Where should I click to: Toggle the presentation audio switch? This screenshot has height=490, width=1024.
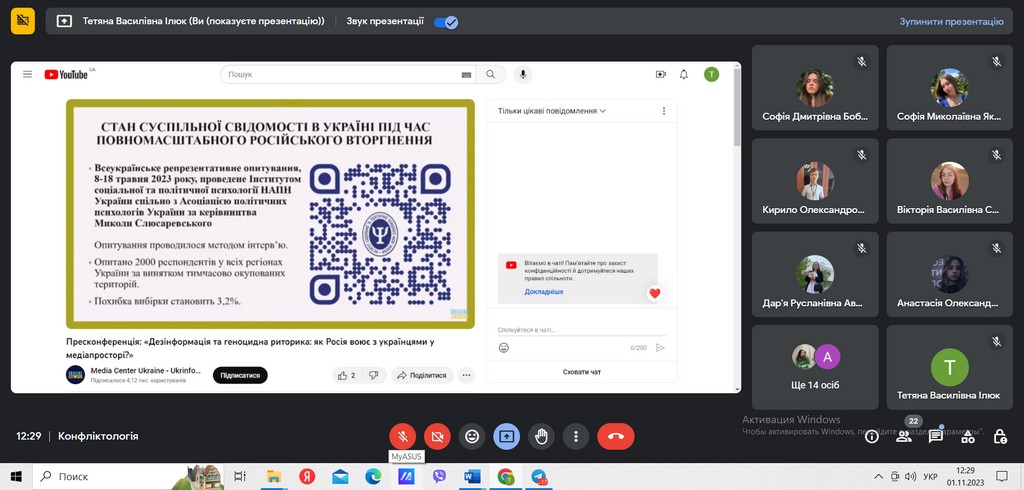(x=446, y=21)
